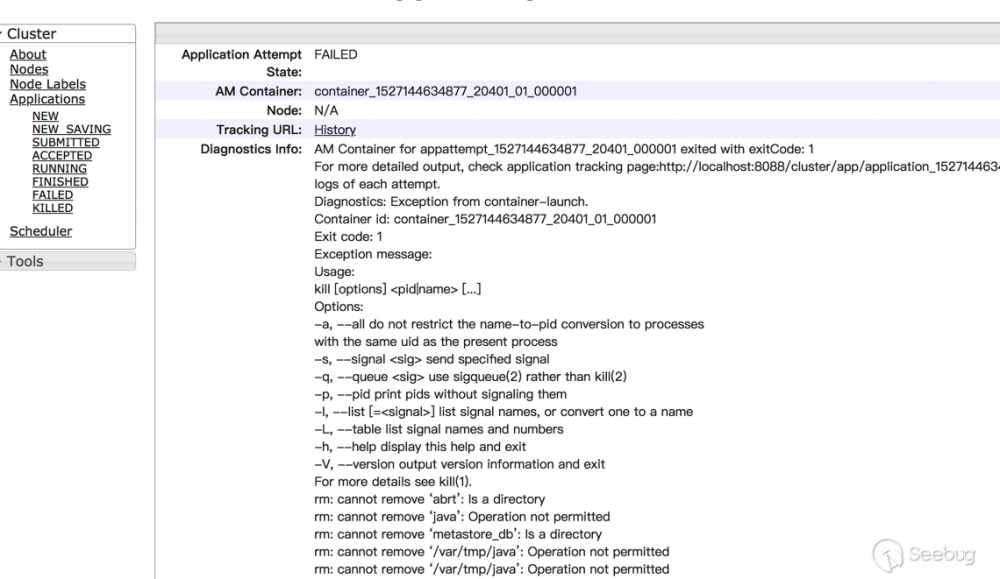Viewport: 1000px width, 579px height.
Task: Open the About cluster page
Action: pos(27,54)
